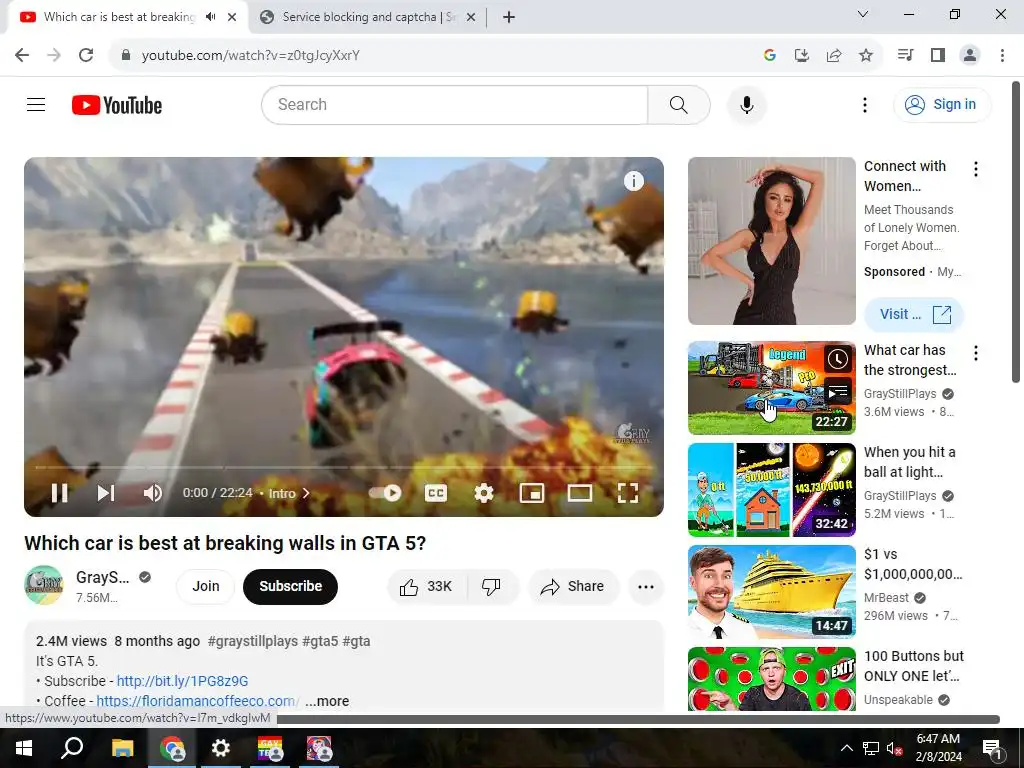Add strongest car video to Watch later
Viewport: 1024px width, 768px height.
pyautogui.click(x=838, y=359)
